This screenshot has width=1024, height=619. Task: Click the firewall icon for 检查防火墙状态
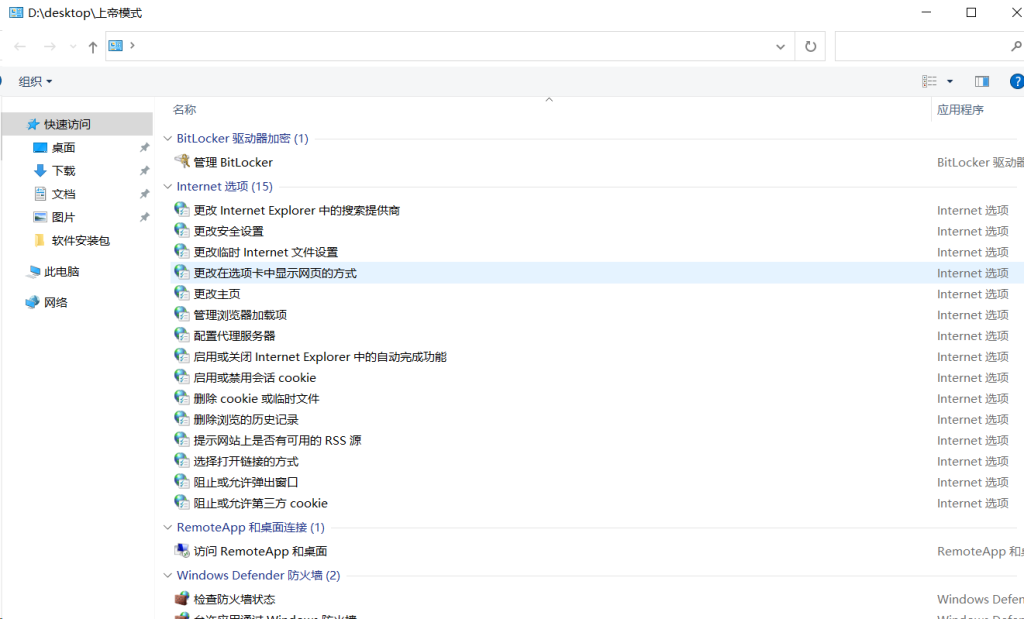coord(182,599)
